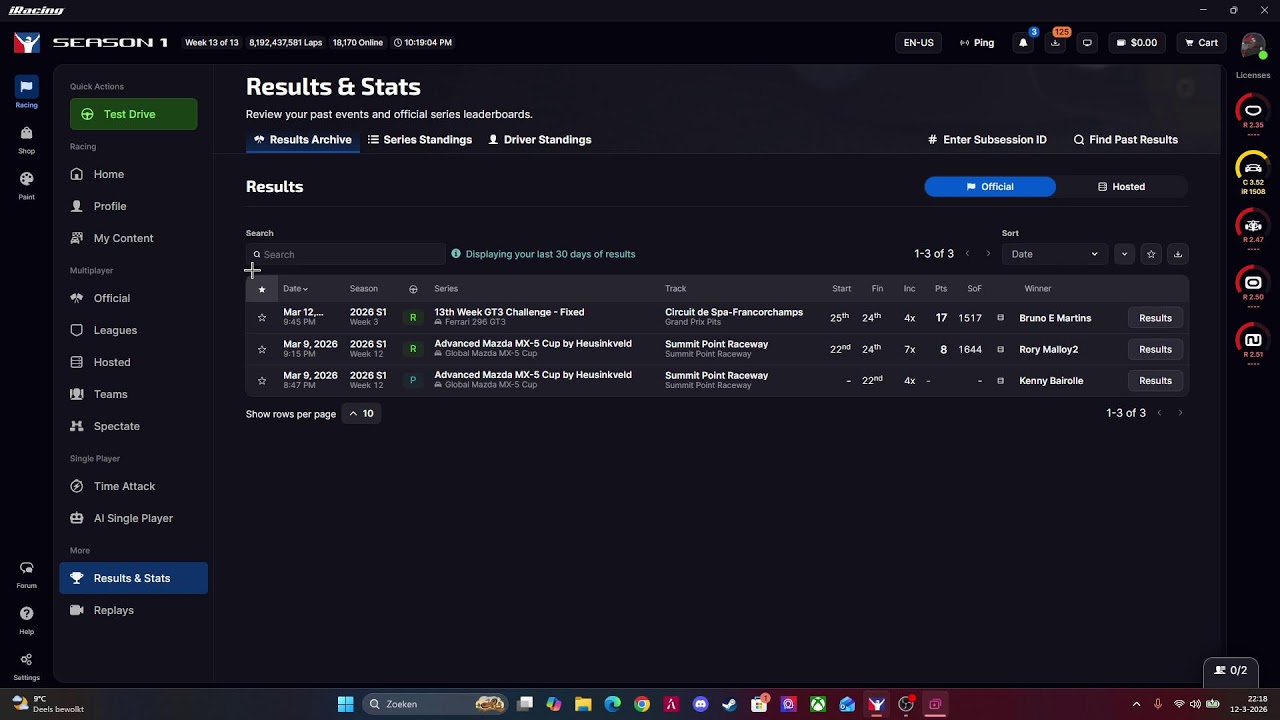Click the Ping indicator
Image resolution: width=1280 pixels, height=720 pixels.
(977, 43)
